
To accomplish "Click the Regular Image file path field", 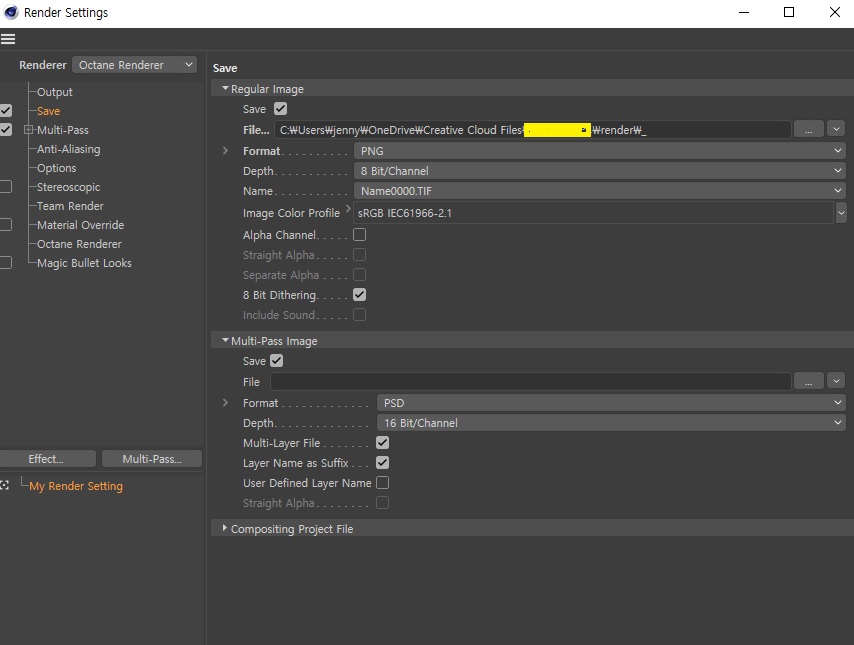I will [x=532, y=130].
